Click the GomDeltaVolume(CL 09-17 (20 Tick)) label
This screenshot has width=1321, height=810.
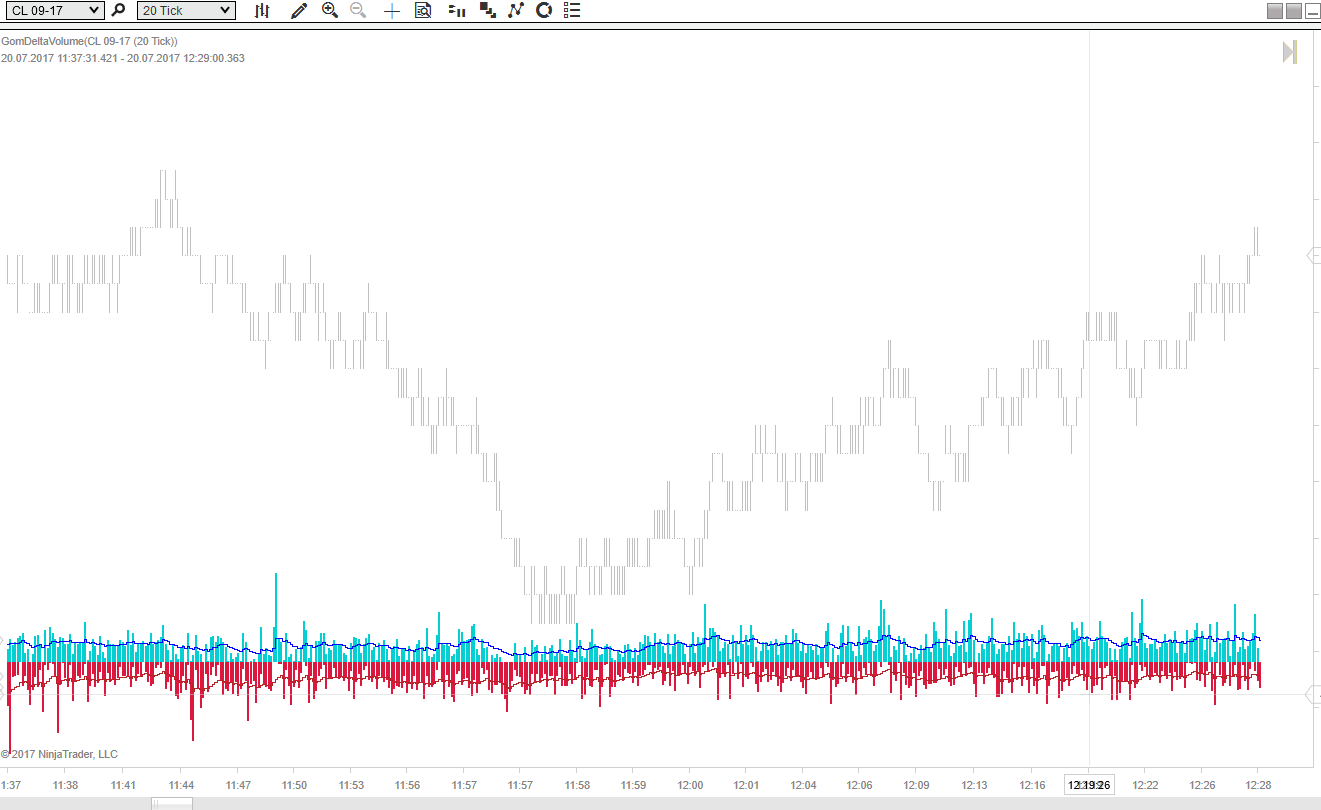(89, 41)
